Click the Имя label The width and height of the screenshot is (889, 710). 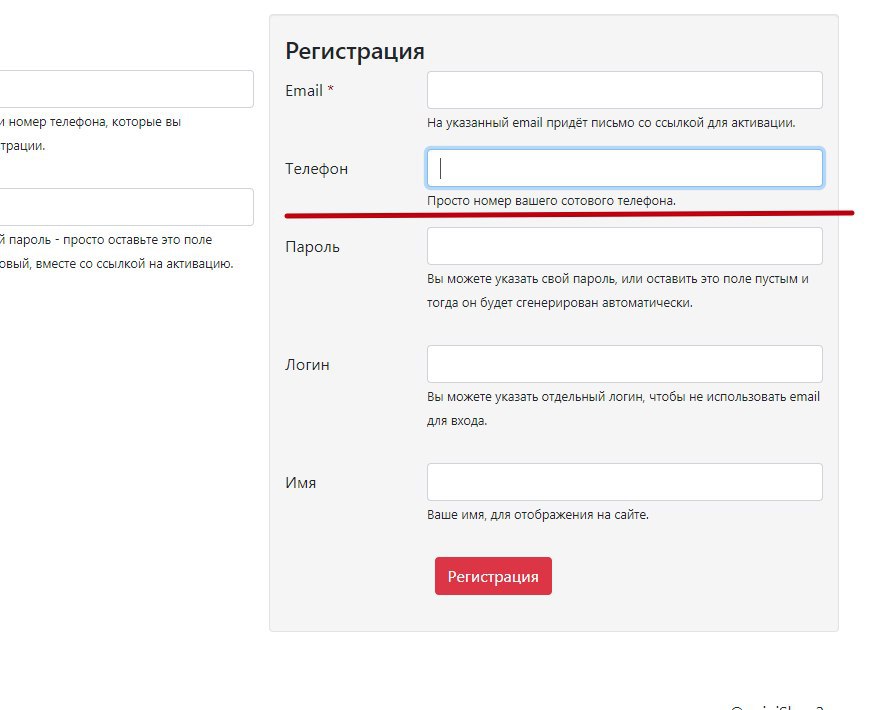click(300, 483)
